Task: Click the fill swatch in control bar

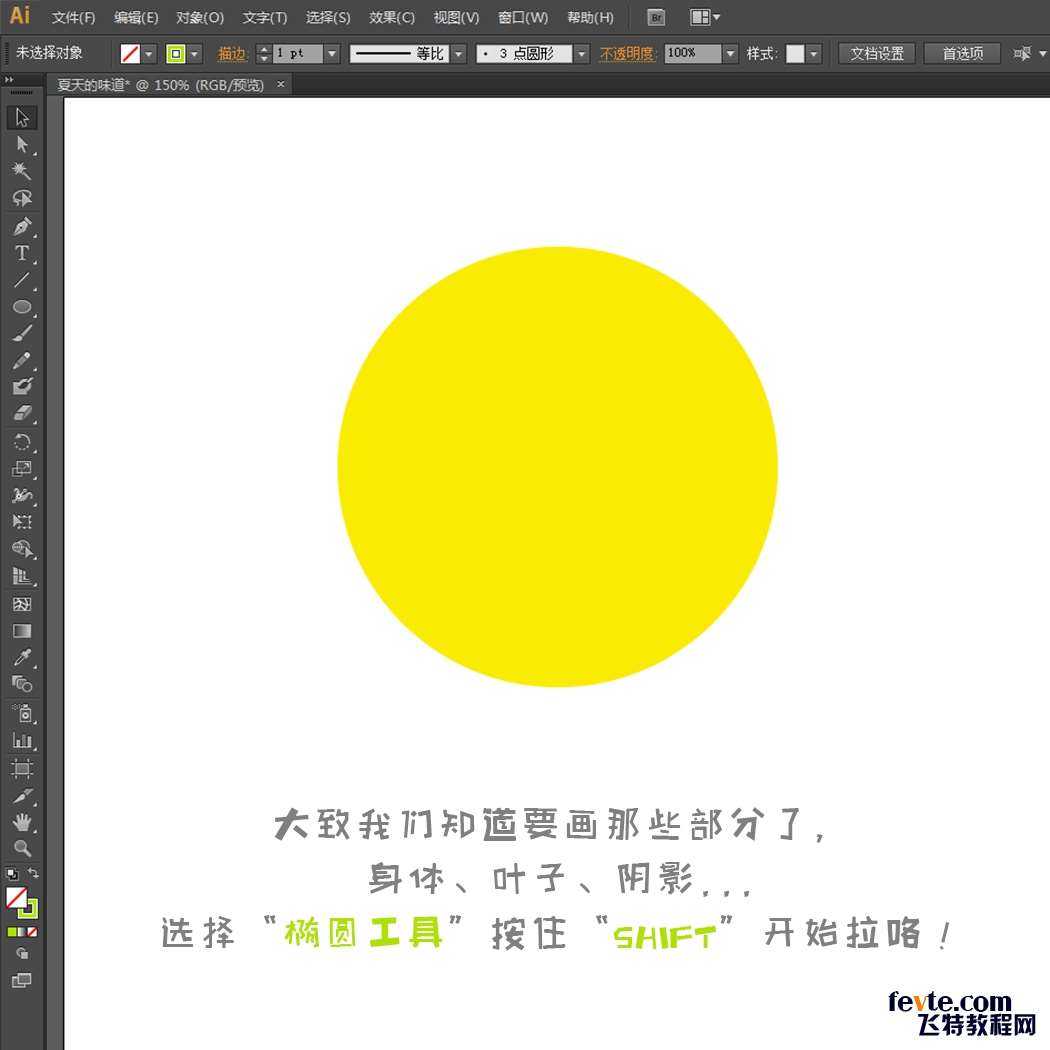Action: (x=130, y=54)
